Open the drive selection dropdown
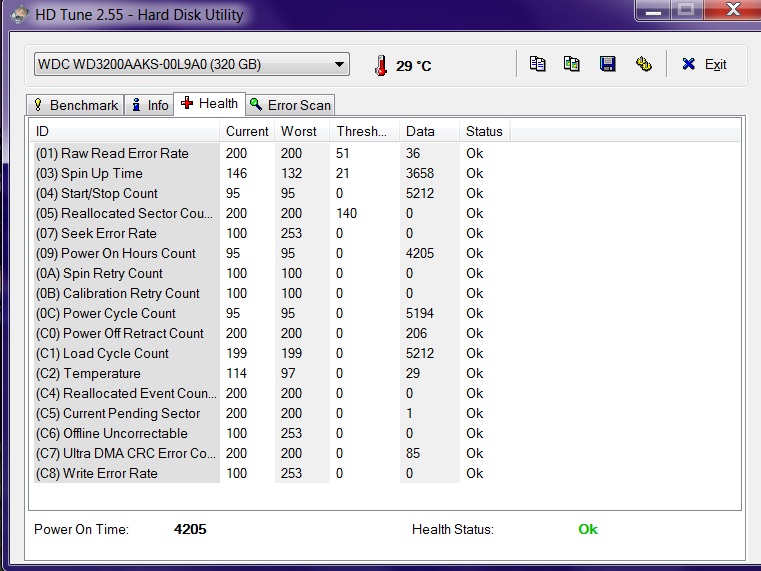This screenshot has width=761, height=571. point(192,64)
